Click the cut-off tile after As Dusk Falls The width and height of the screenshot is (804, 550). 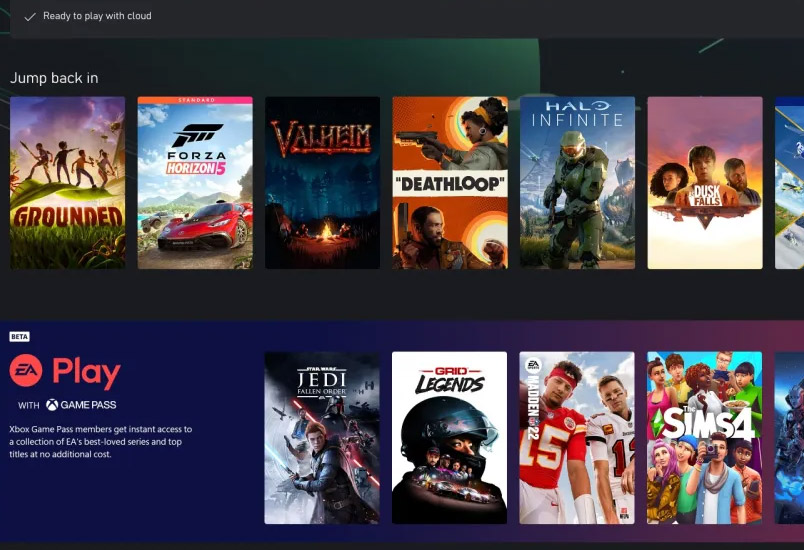pyautogui.click(x=789, y=183)
